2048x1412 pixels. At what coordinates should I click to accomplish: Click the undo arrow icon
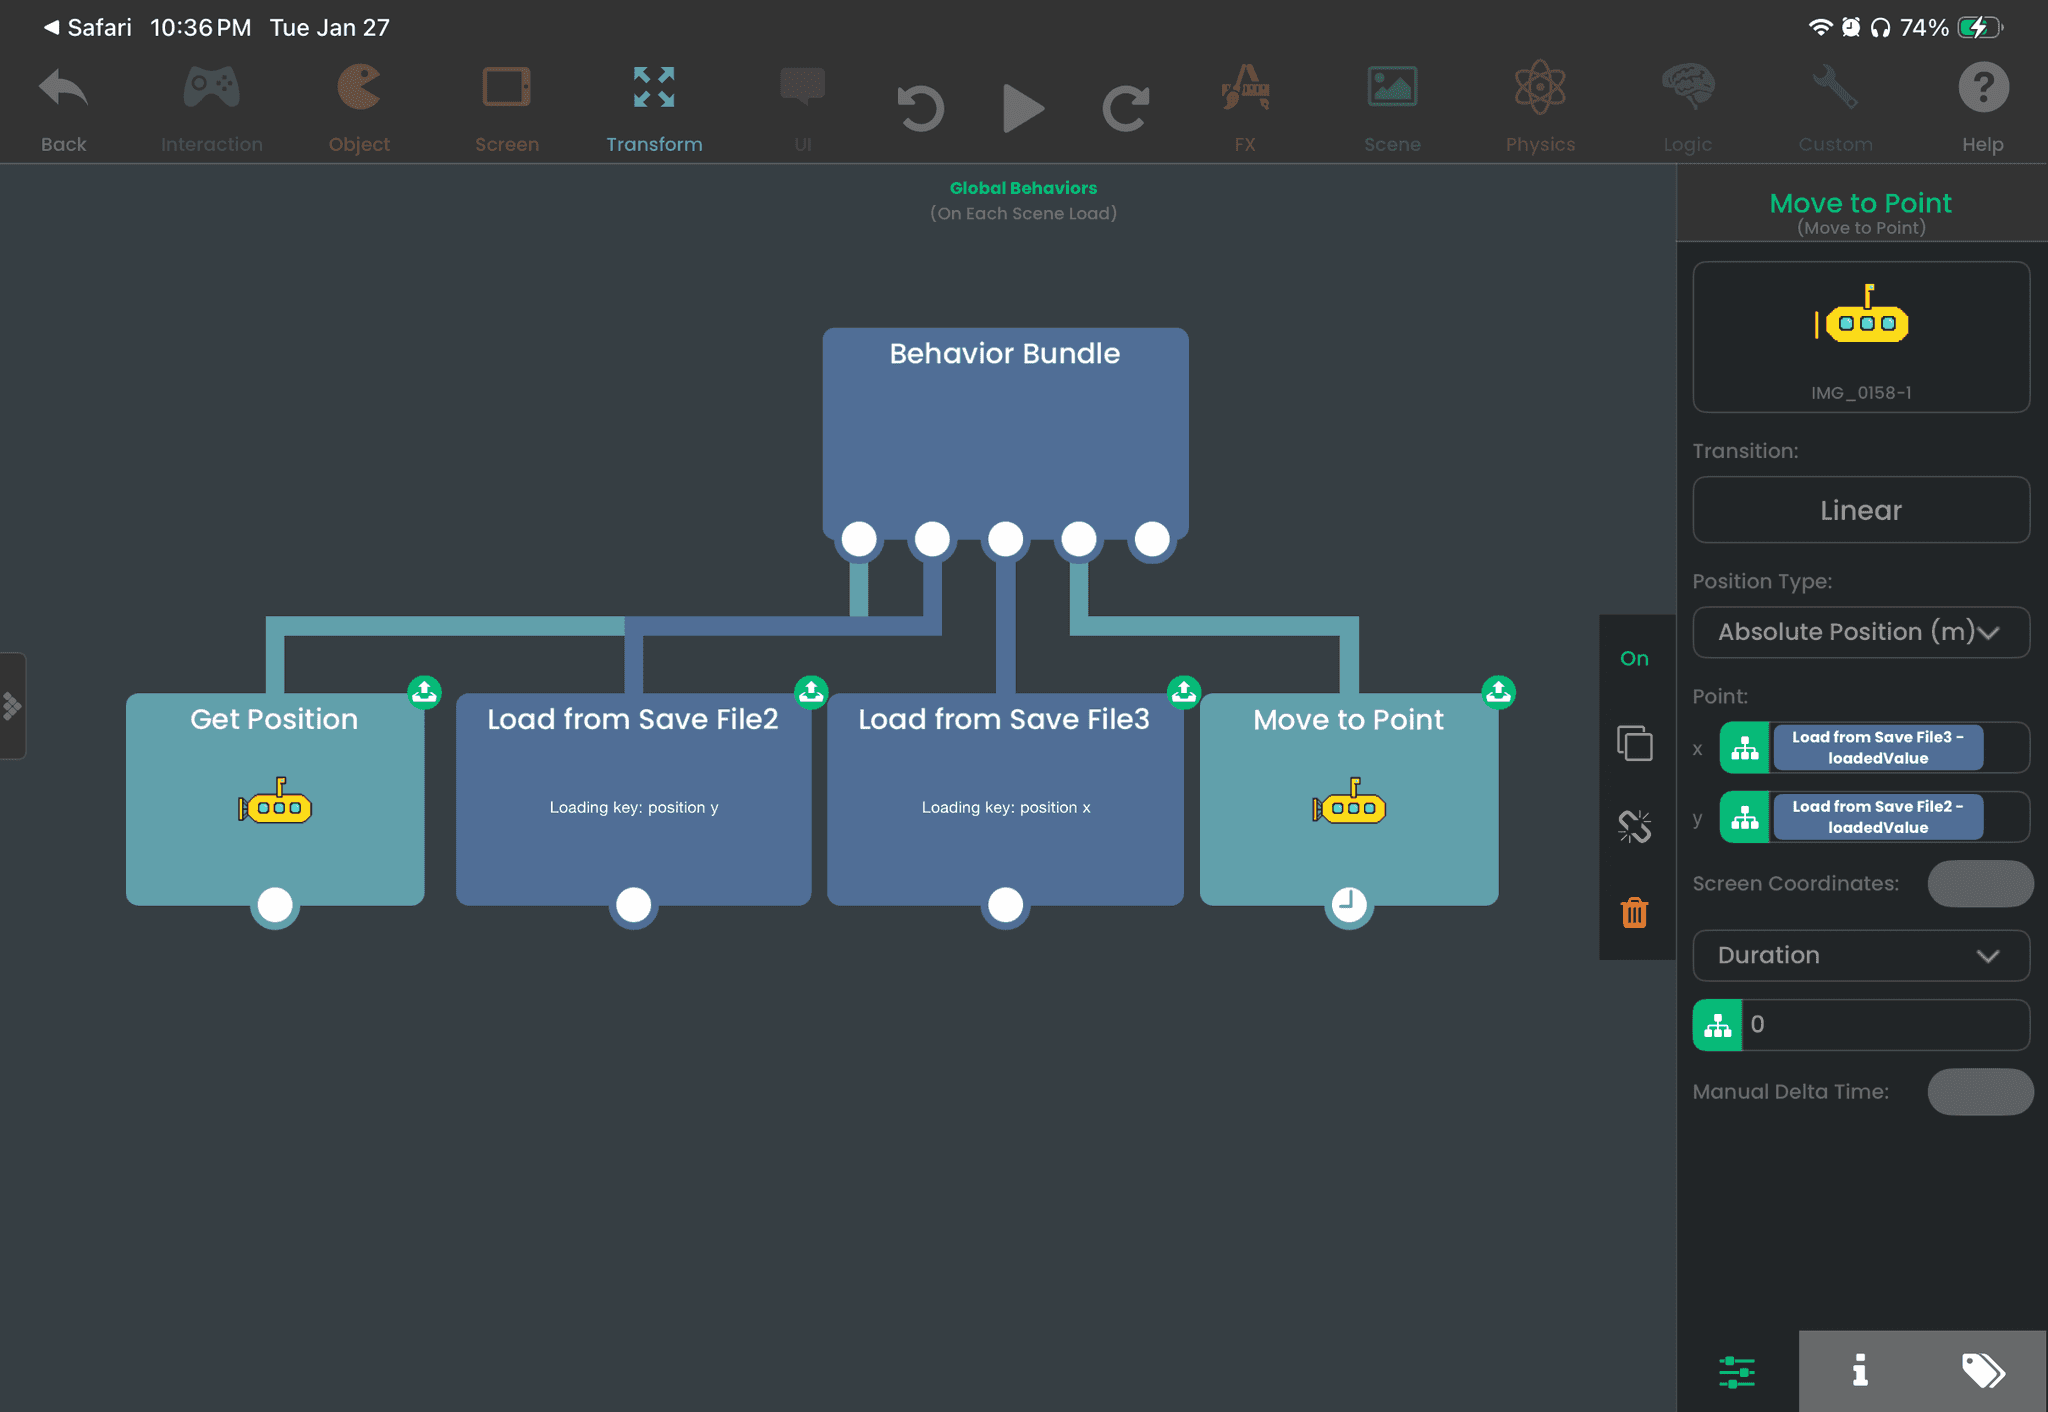tap(920, 108)
